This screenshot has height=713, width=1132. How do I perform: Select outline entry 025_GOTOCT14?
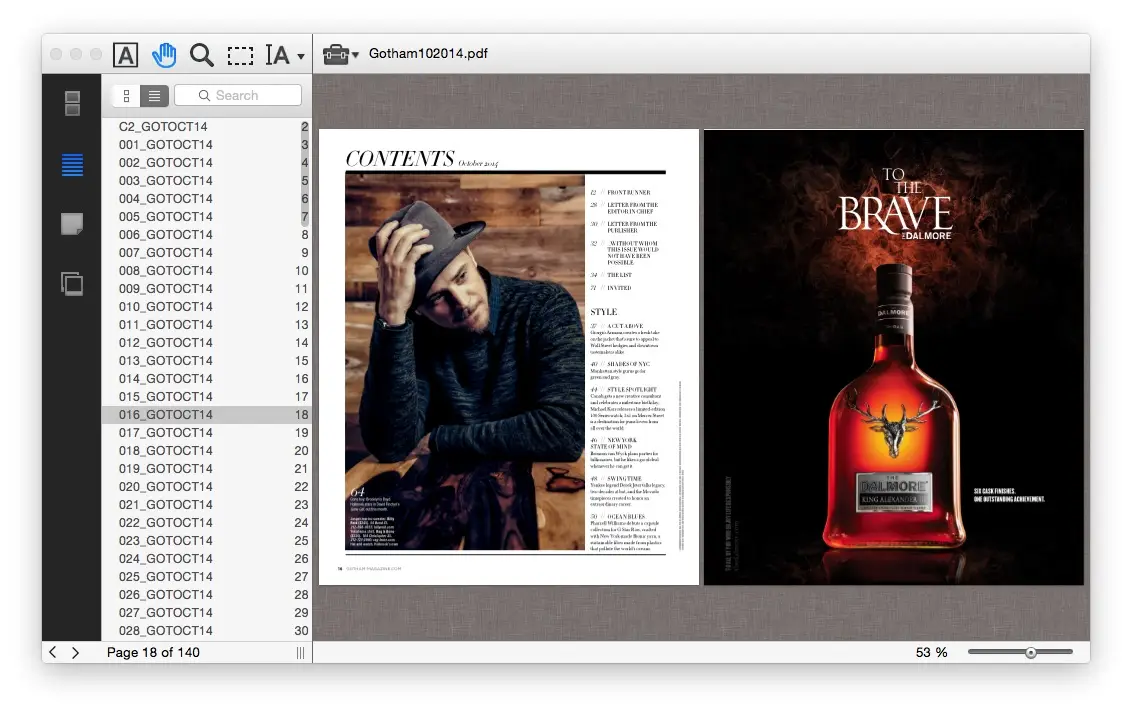[206, 577]
